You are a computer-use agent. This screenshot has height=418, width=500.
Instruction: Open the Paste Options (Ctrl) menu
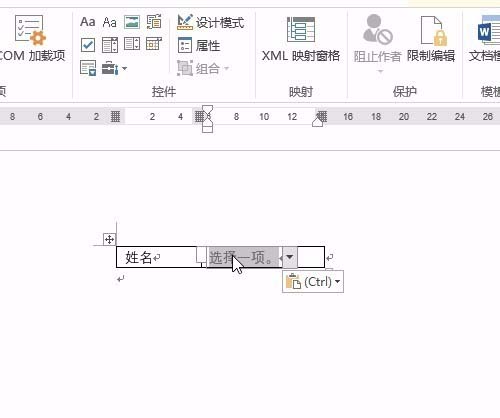pos(313,282)
